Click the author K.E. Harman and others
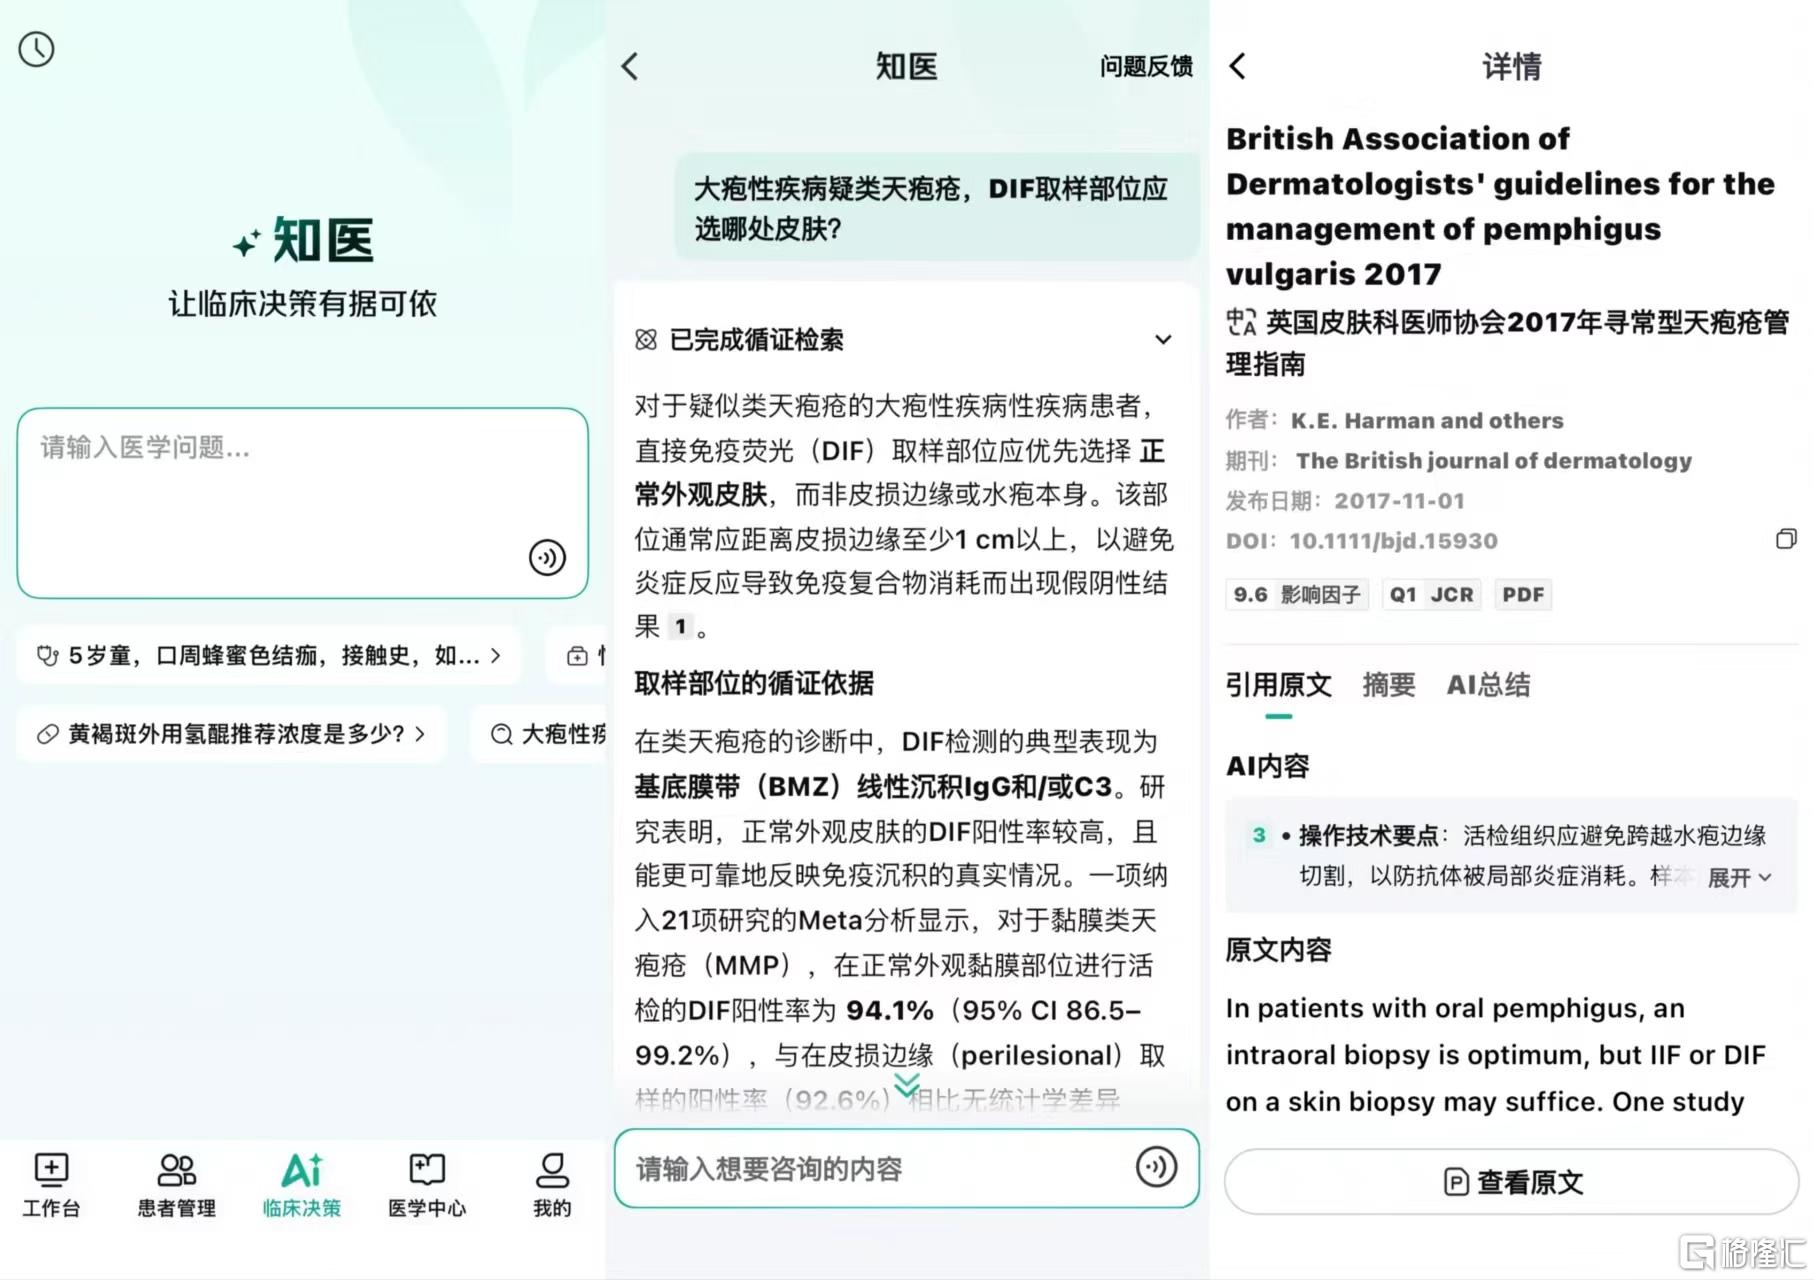 (x=1427, y=421)
